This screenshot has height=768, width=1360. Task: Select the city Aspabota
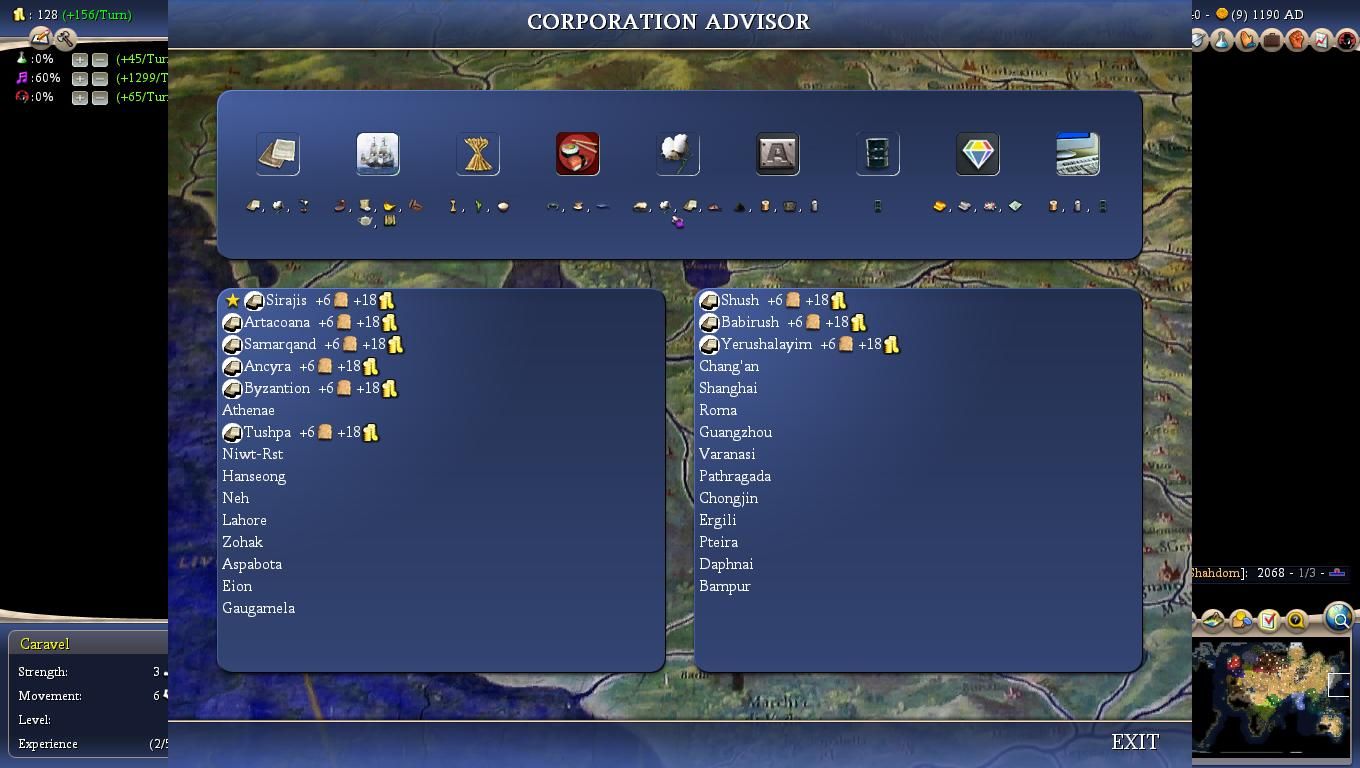click(252, 564)
